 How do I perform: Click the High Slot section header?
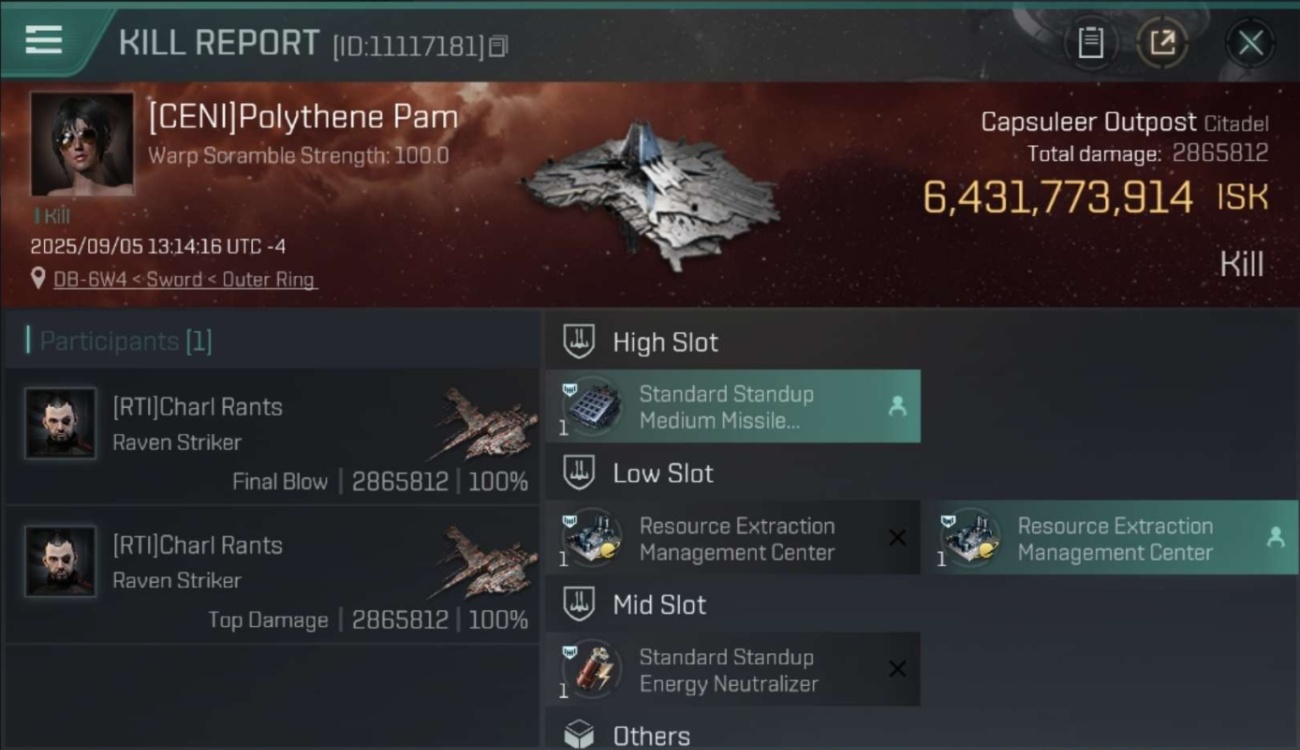point(641,342)
